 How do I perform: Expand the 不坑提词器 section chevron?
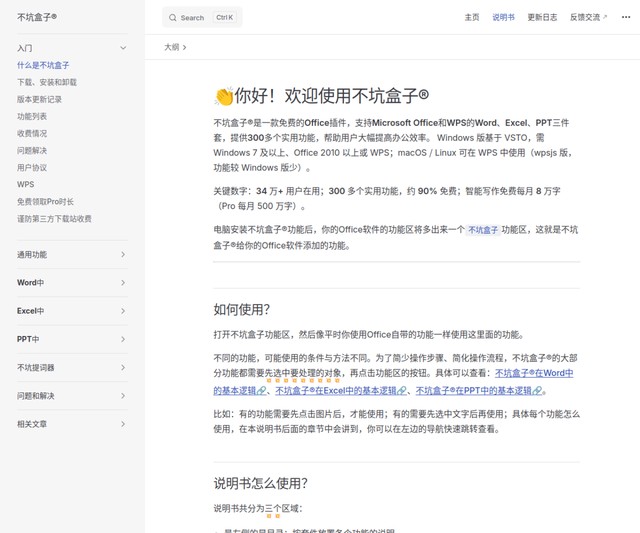point(123,368)
